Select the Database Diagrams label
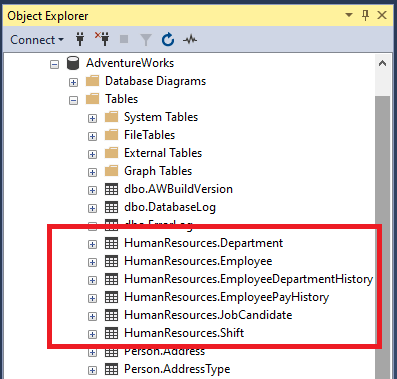Viewport: 397px width, 379px height. 155,81
